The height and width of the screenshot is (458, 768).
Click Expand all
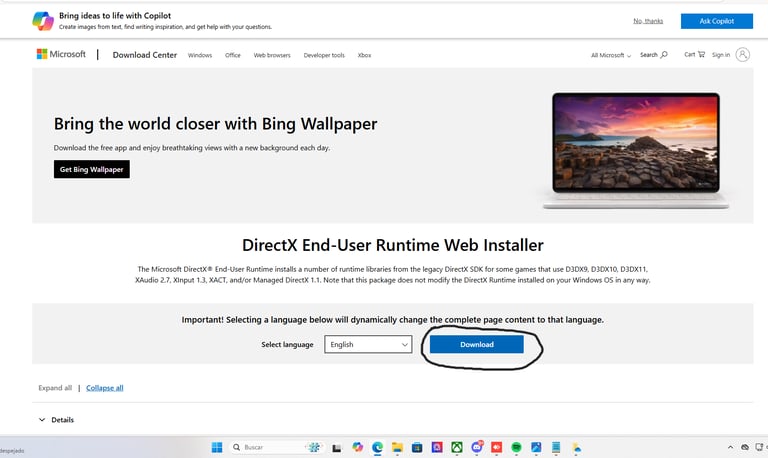(x=55, y=388)
